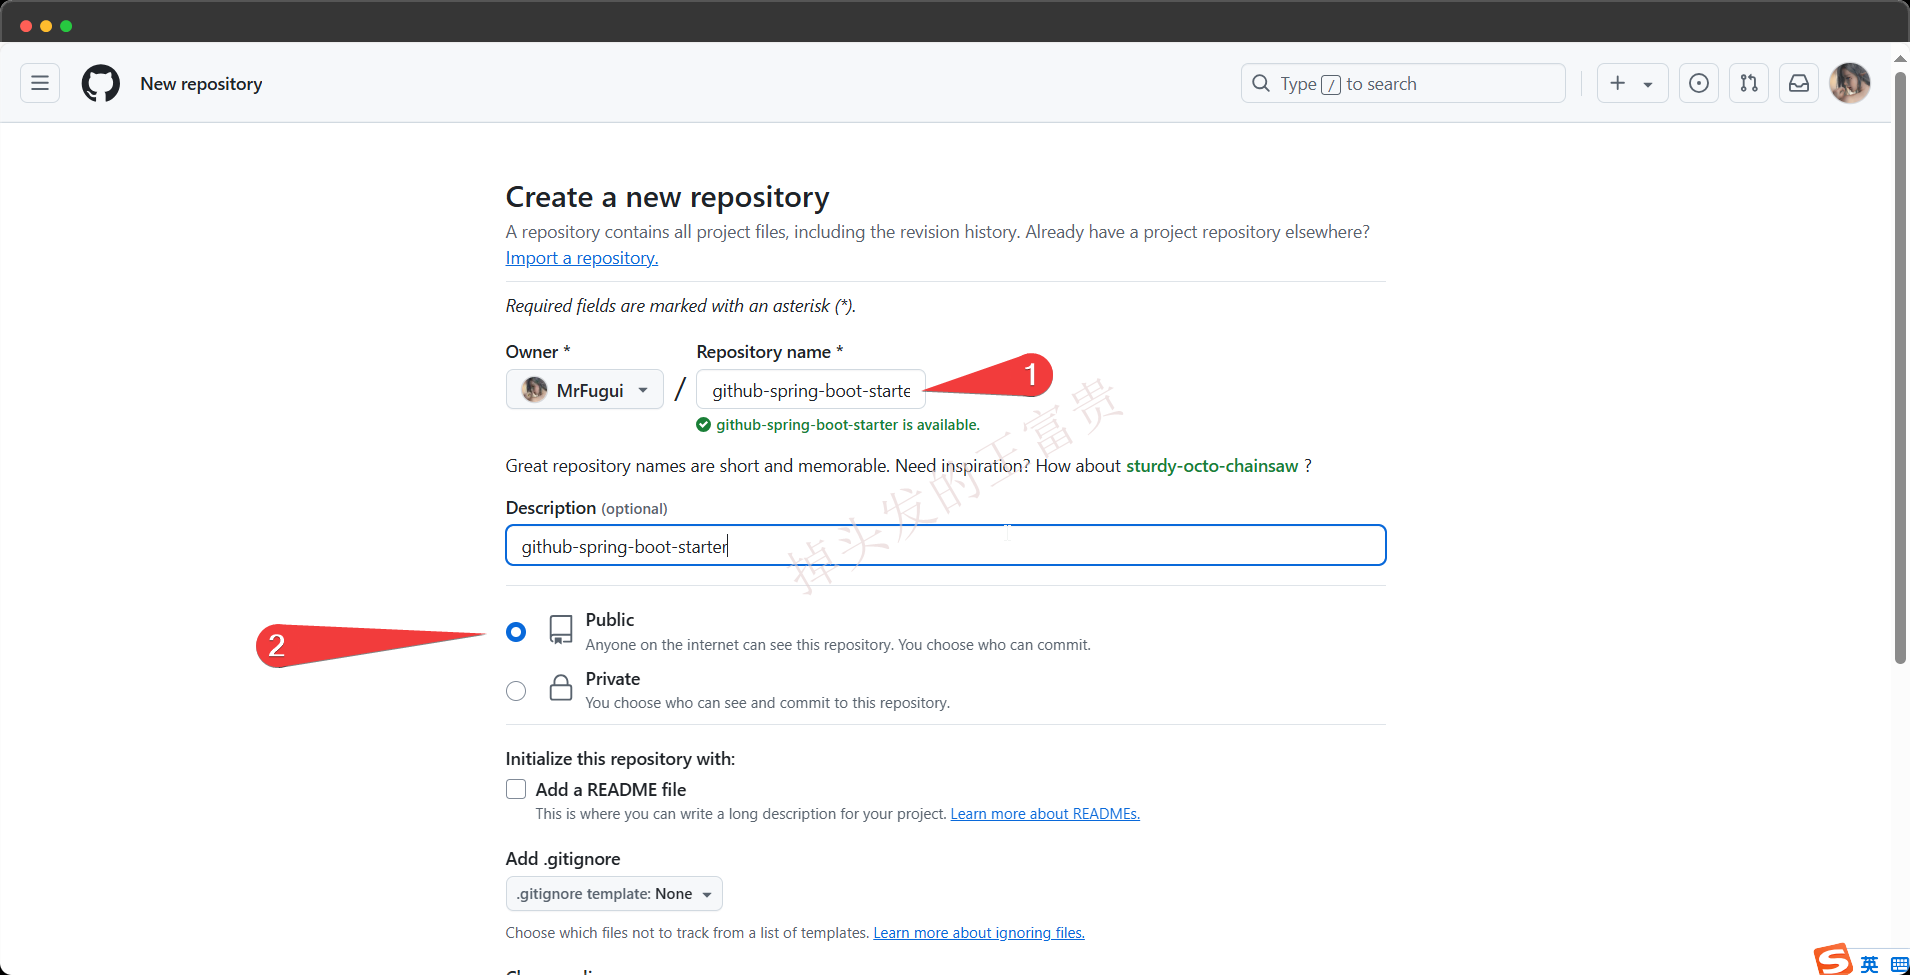
Task: Click the 'Private' option label
Action: point(613,679)
